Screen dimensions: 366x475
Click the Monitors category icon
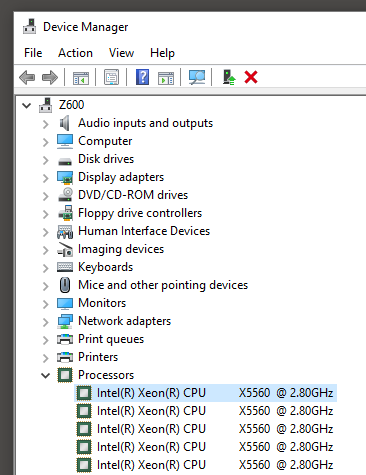65,304
